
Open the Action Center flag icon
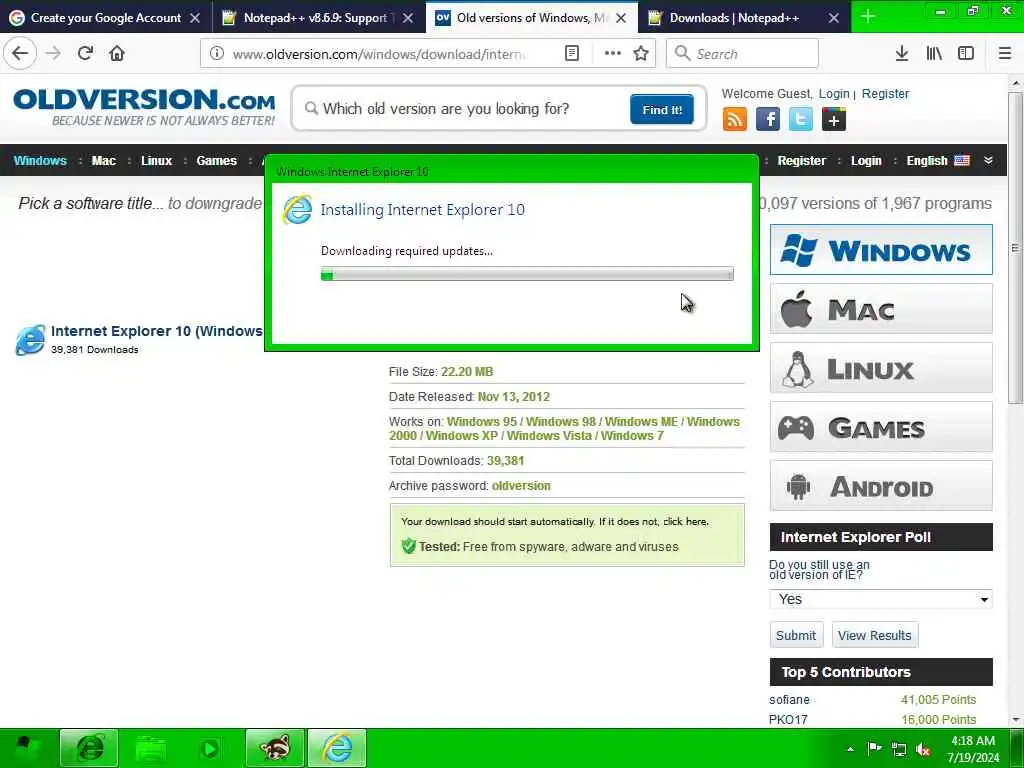[874, 748]
